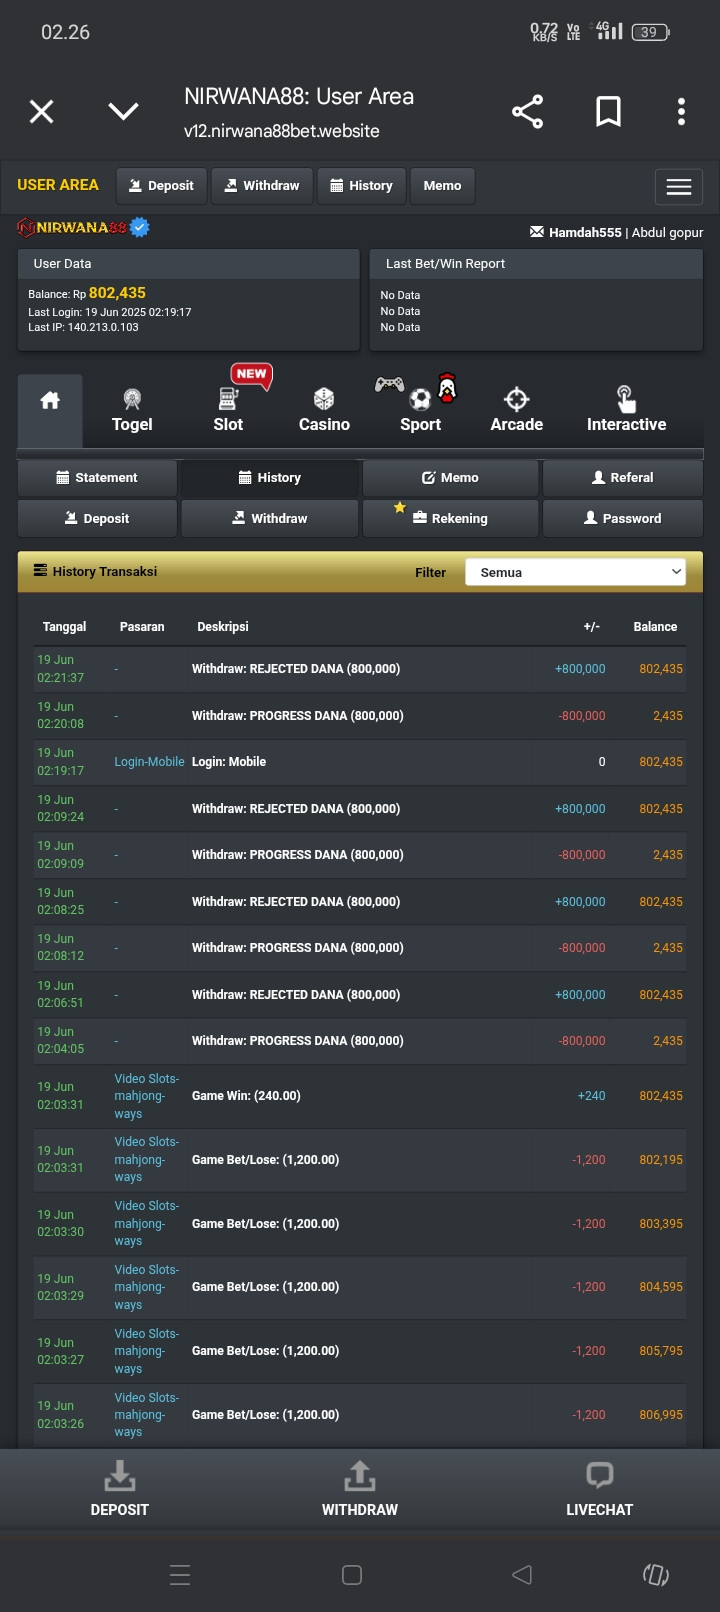Open Video Slots-mahjong-ways link at 02:03:31 Game Win
The height and width of the screenshot is (1612, 720).
point(147,1096)
